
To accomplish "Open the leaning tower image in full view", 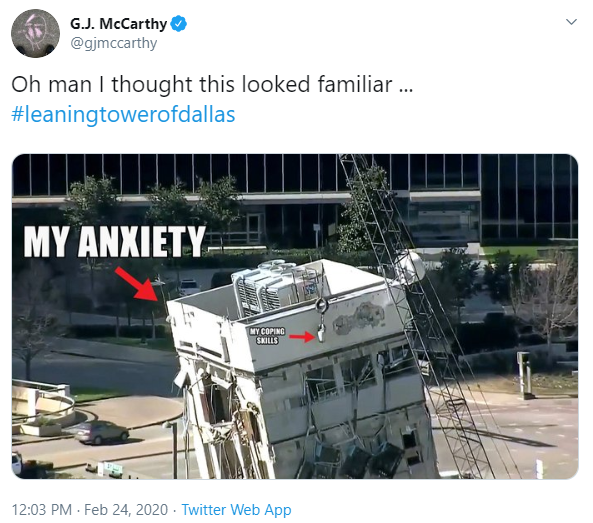I will click(x=295, y=316).
